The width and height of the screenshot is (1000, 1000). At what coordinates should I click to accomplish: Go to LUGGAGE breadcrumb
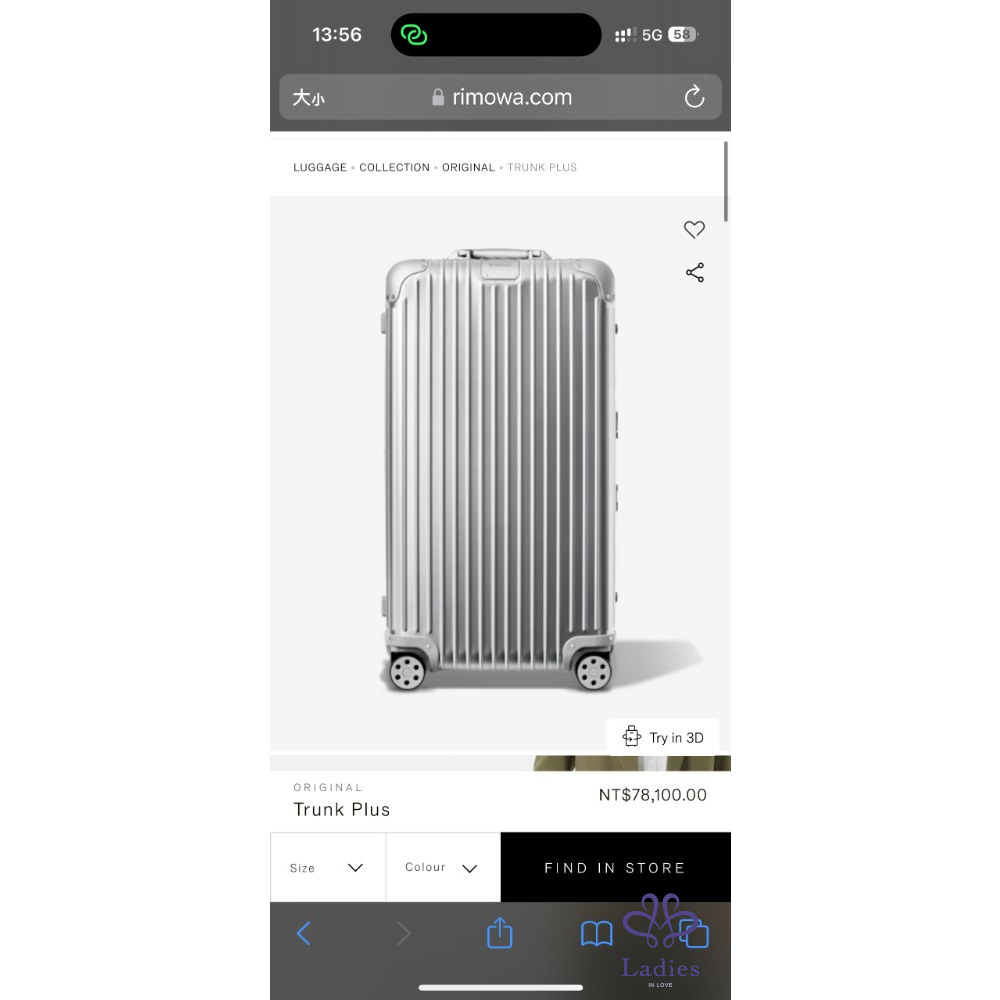320,167
